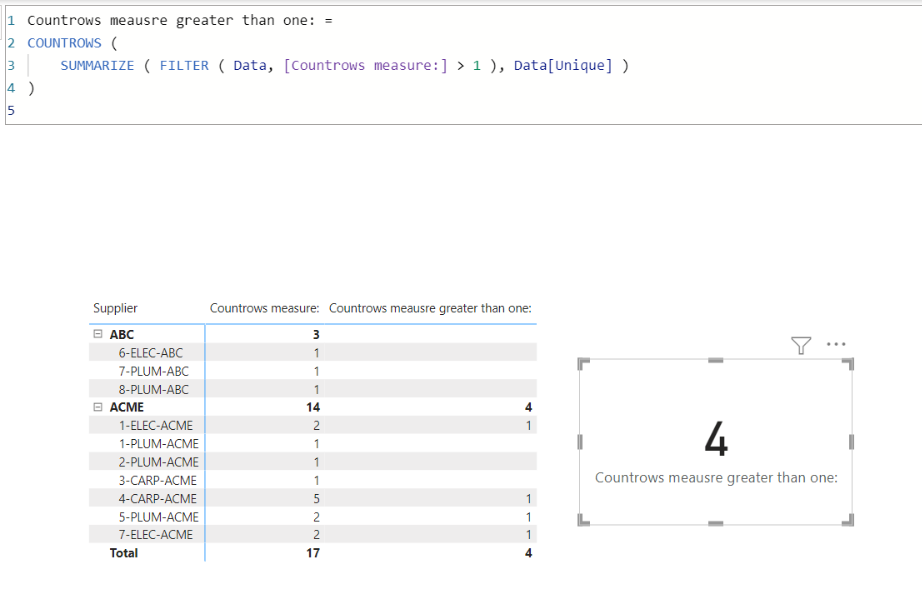The width and height of the screenshot is (922, 605).
Task: Click the FILTER function in formula
Action: tap(184, 65)
